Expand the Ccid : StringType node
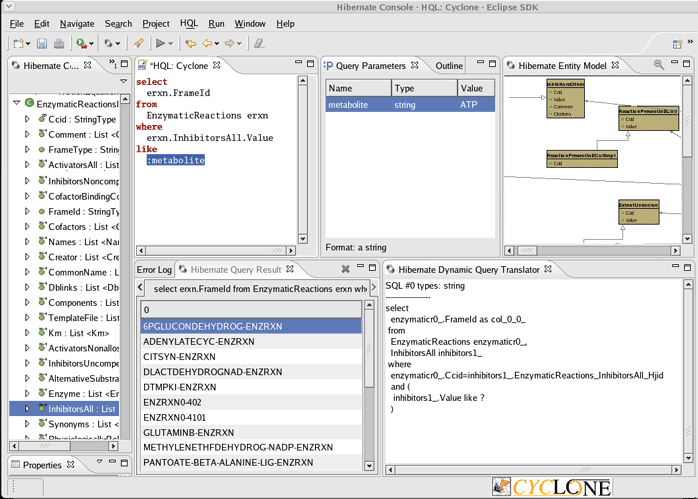The image size is (698, 499). coord(27,119)
